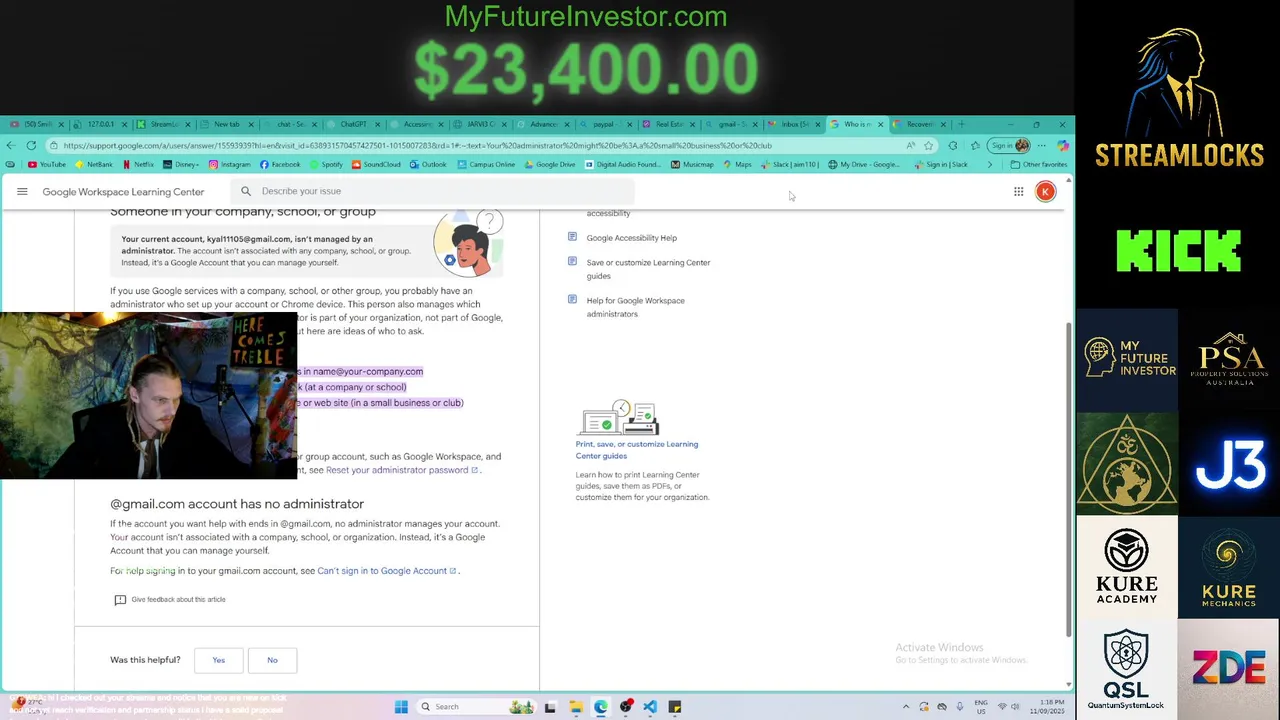Screen dimensions: 1280x720
Task: Go back using the browser back arrow
Action: (x=10, y=145)
